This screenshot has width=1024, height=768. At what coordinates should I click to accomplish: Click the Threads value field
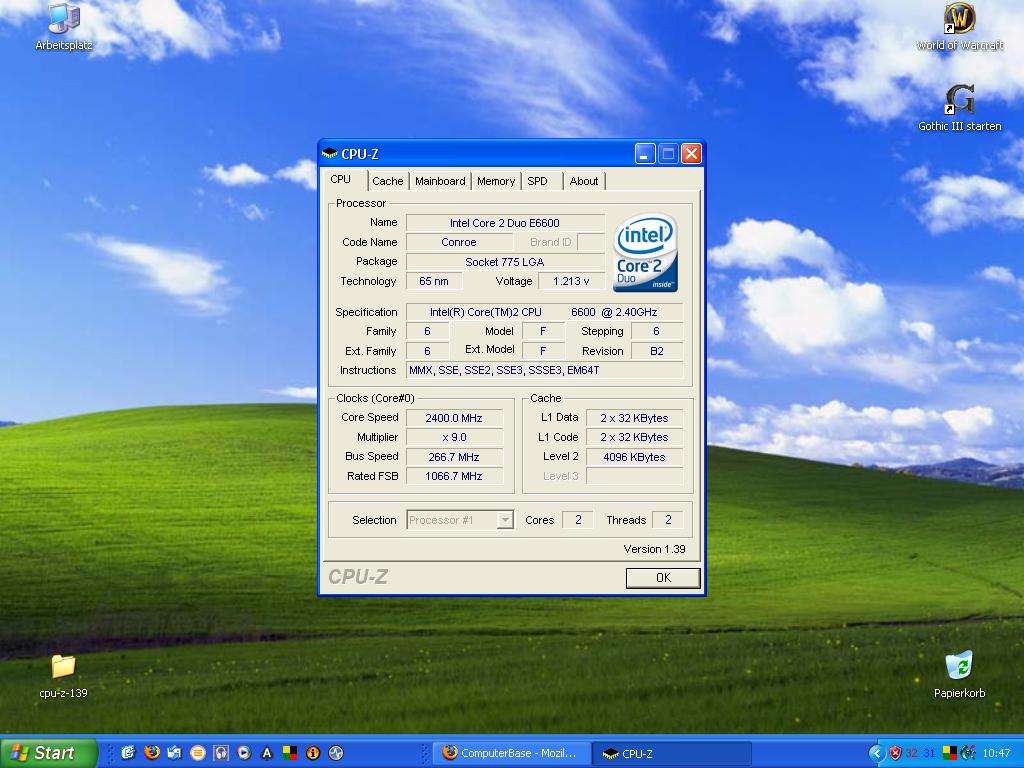[x=667, y=520]
